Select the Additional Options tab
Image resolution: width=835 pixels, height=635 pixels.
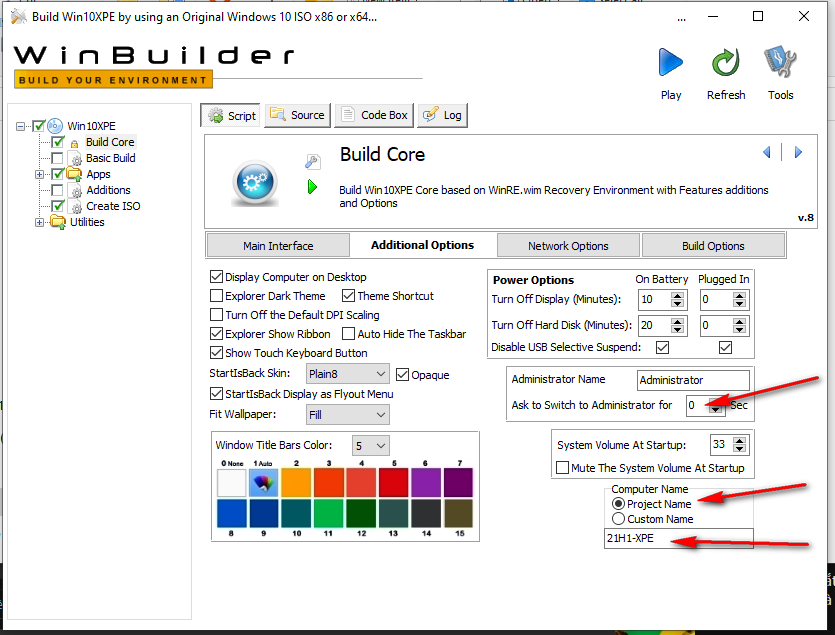click(422, 245)
